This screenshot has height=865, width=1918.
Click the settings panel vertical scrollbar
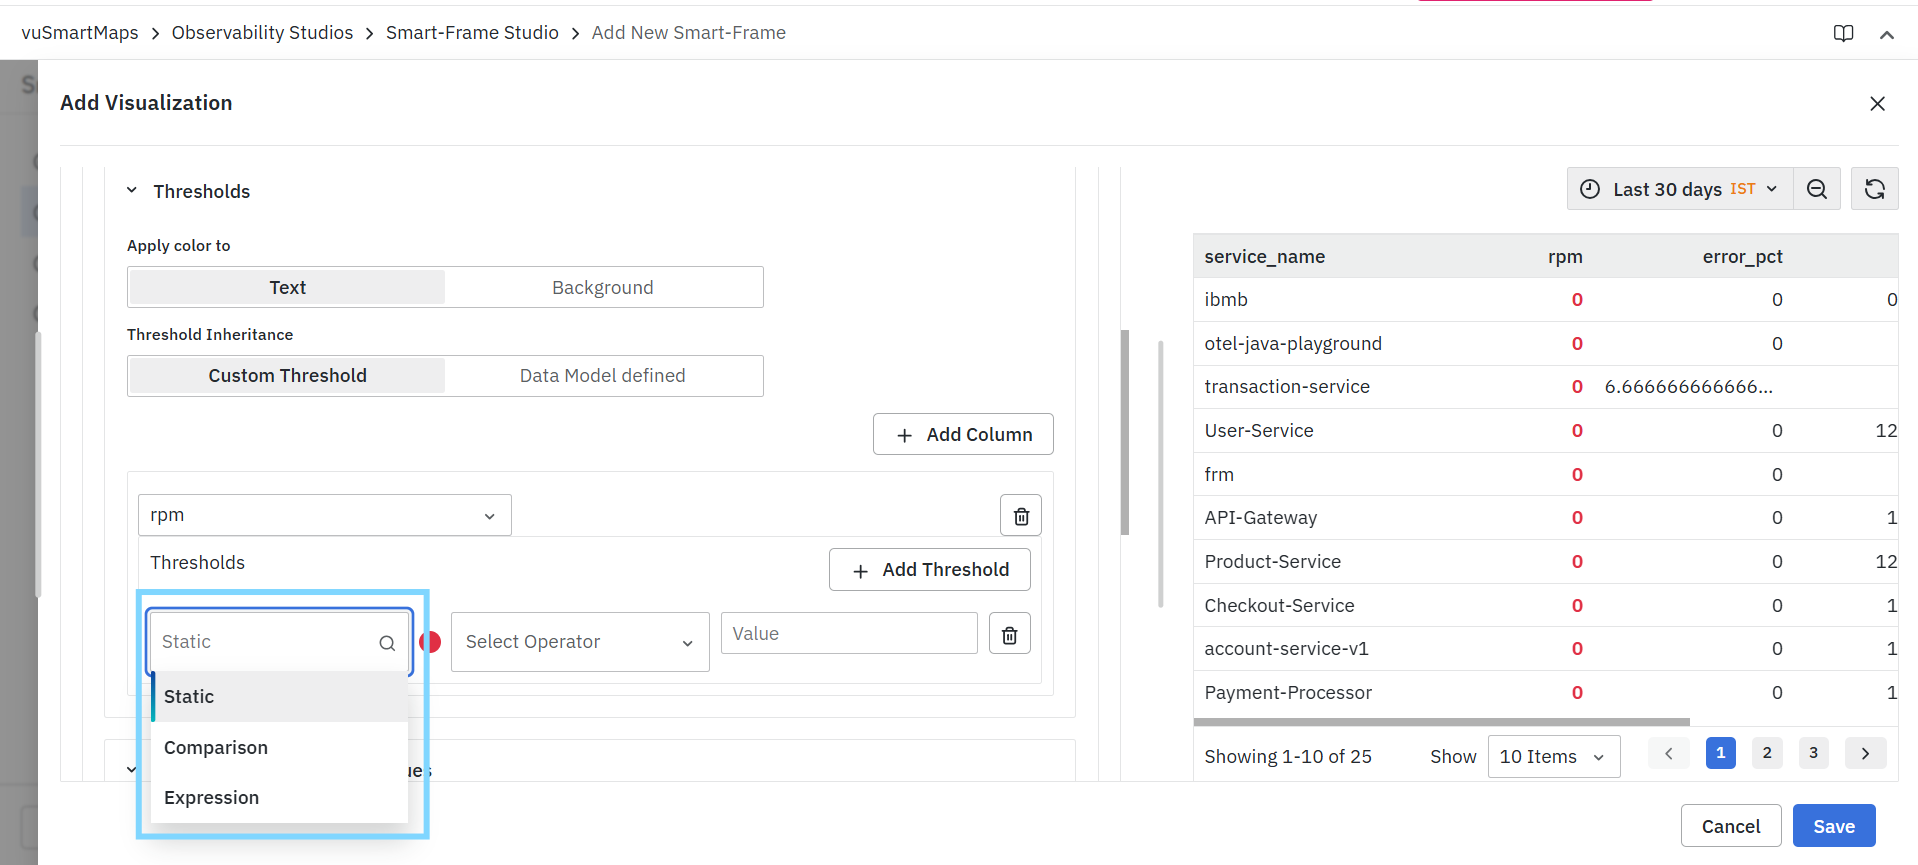click(x=1125, y=432)
